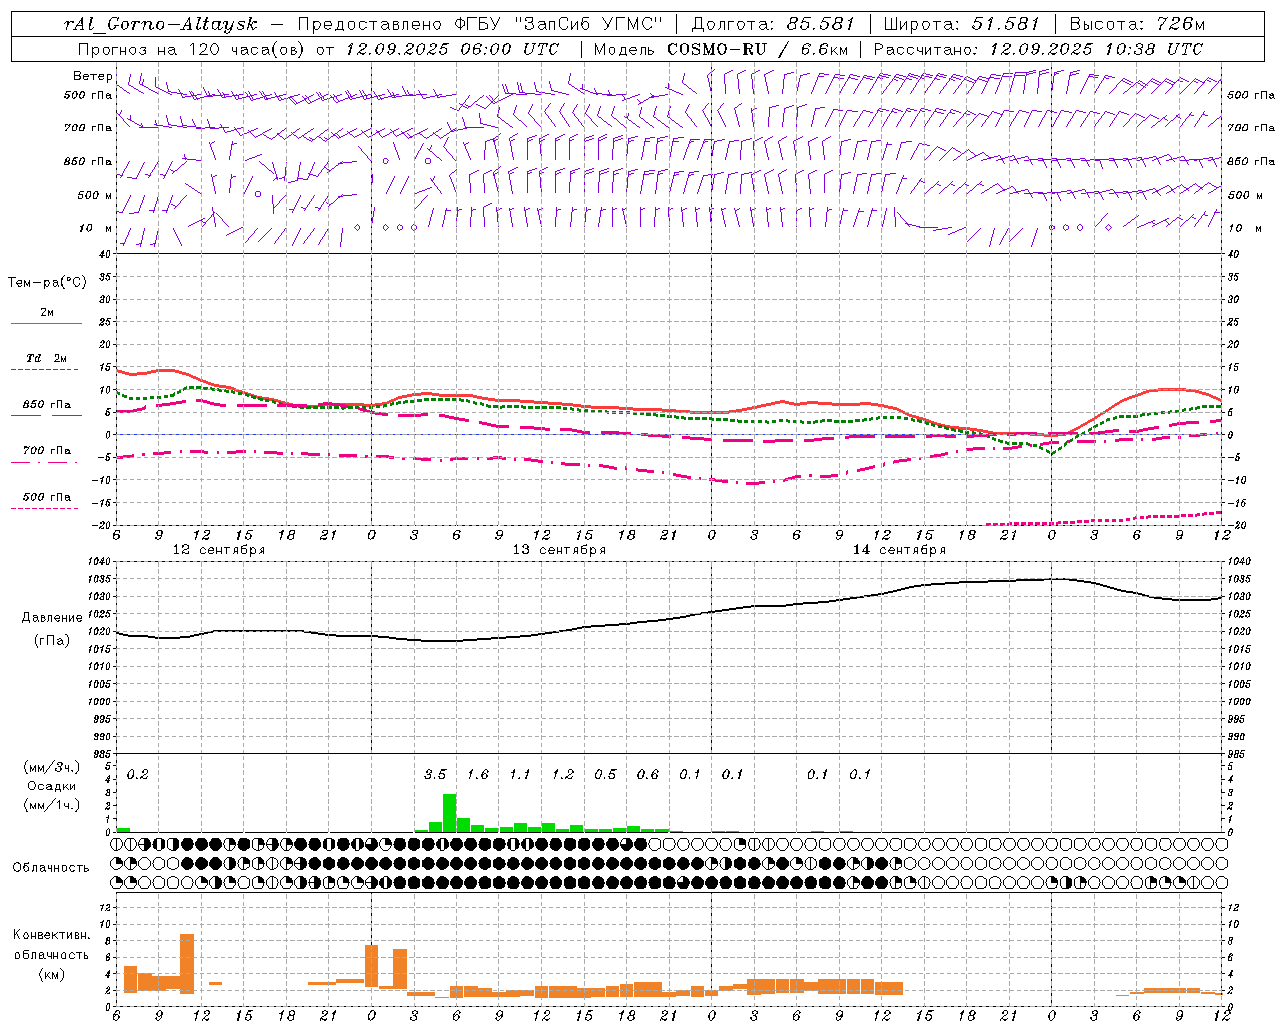
Task: Click the computed time Рассчитано: 12.09.2025 10:38 UTC
Action: pyautogui.click(x=1038, y=49)
